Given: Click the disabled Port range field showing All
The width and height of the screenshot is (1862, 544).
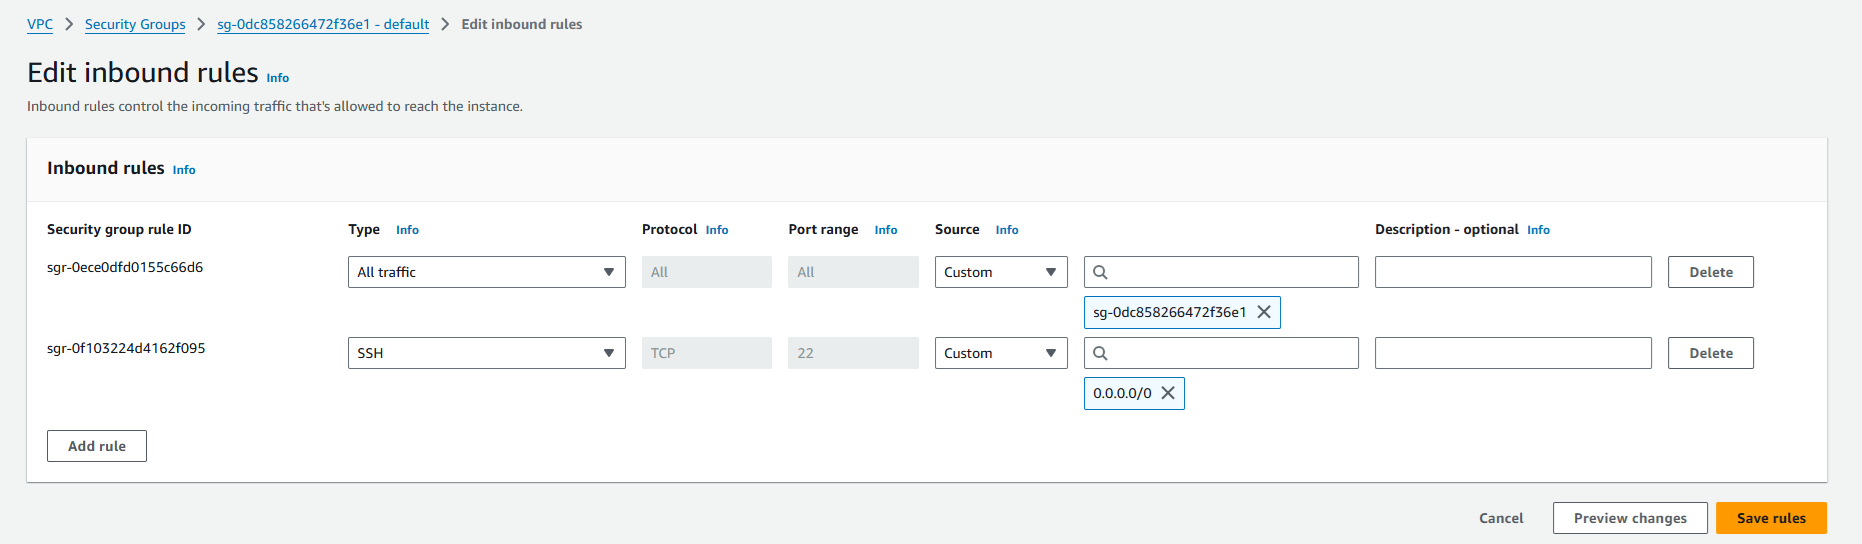Looking at the screenshot, I should [x=853, y=272].
